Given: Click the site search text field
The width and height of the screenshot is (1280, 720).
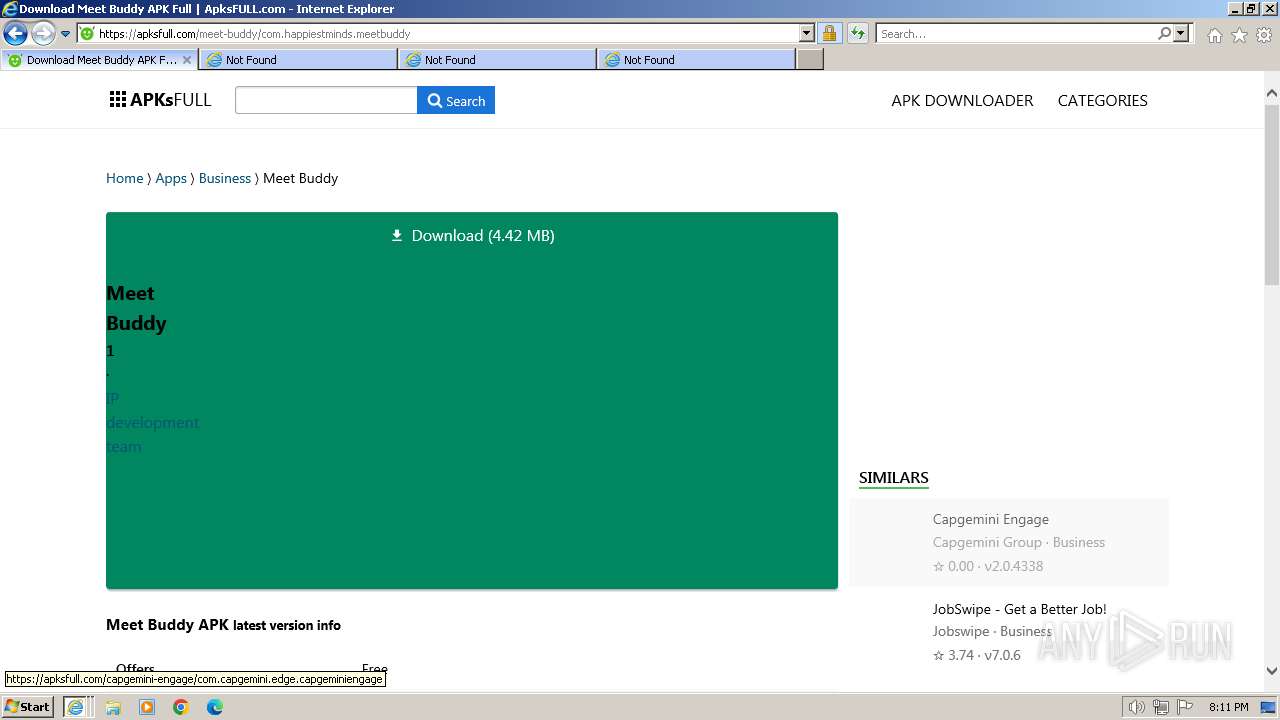Looking at the screenshot, I should pyautogui.click(x=326, y=100).
